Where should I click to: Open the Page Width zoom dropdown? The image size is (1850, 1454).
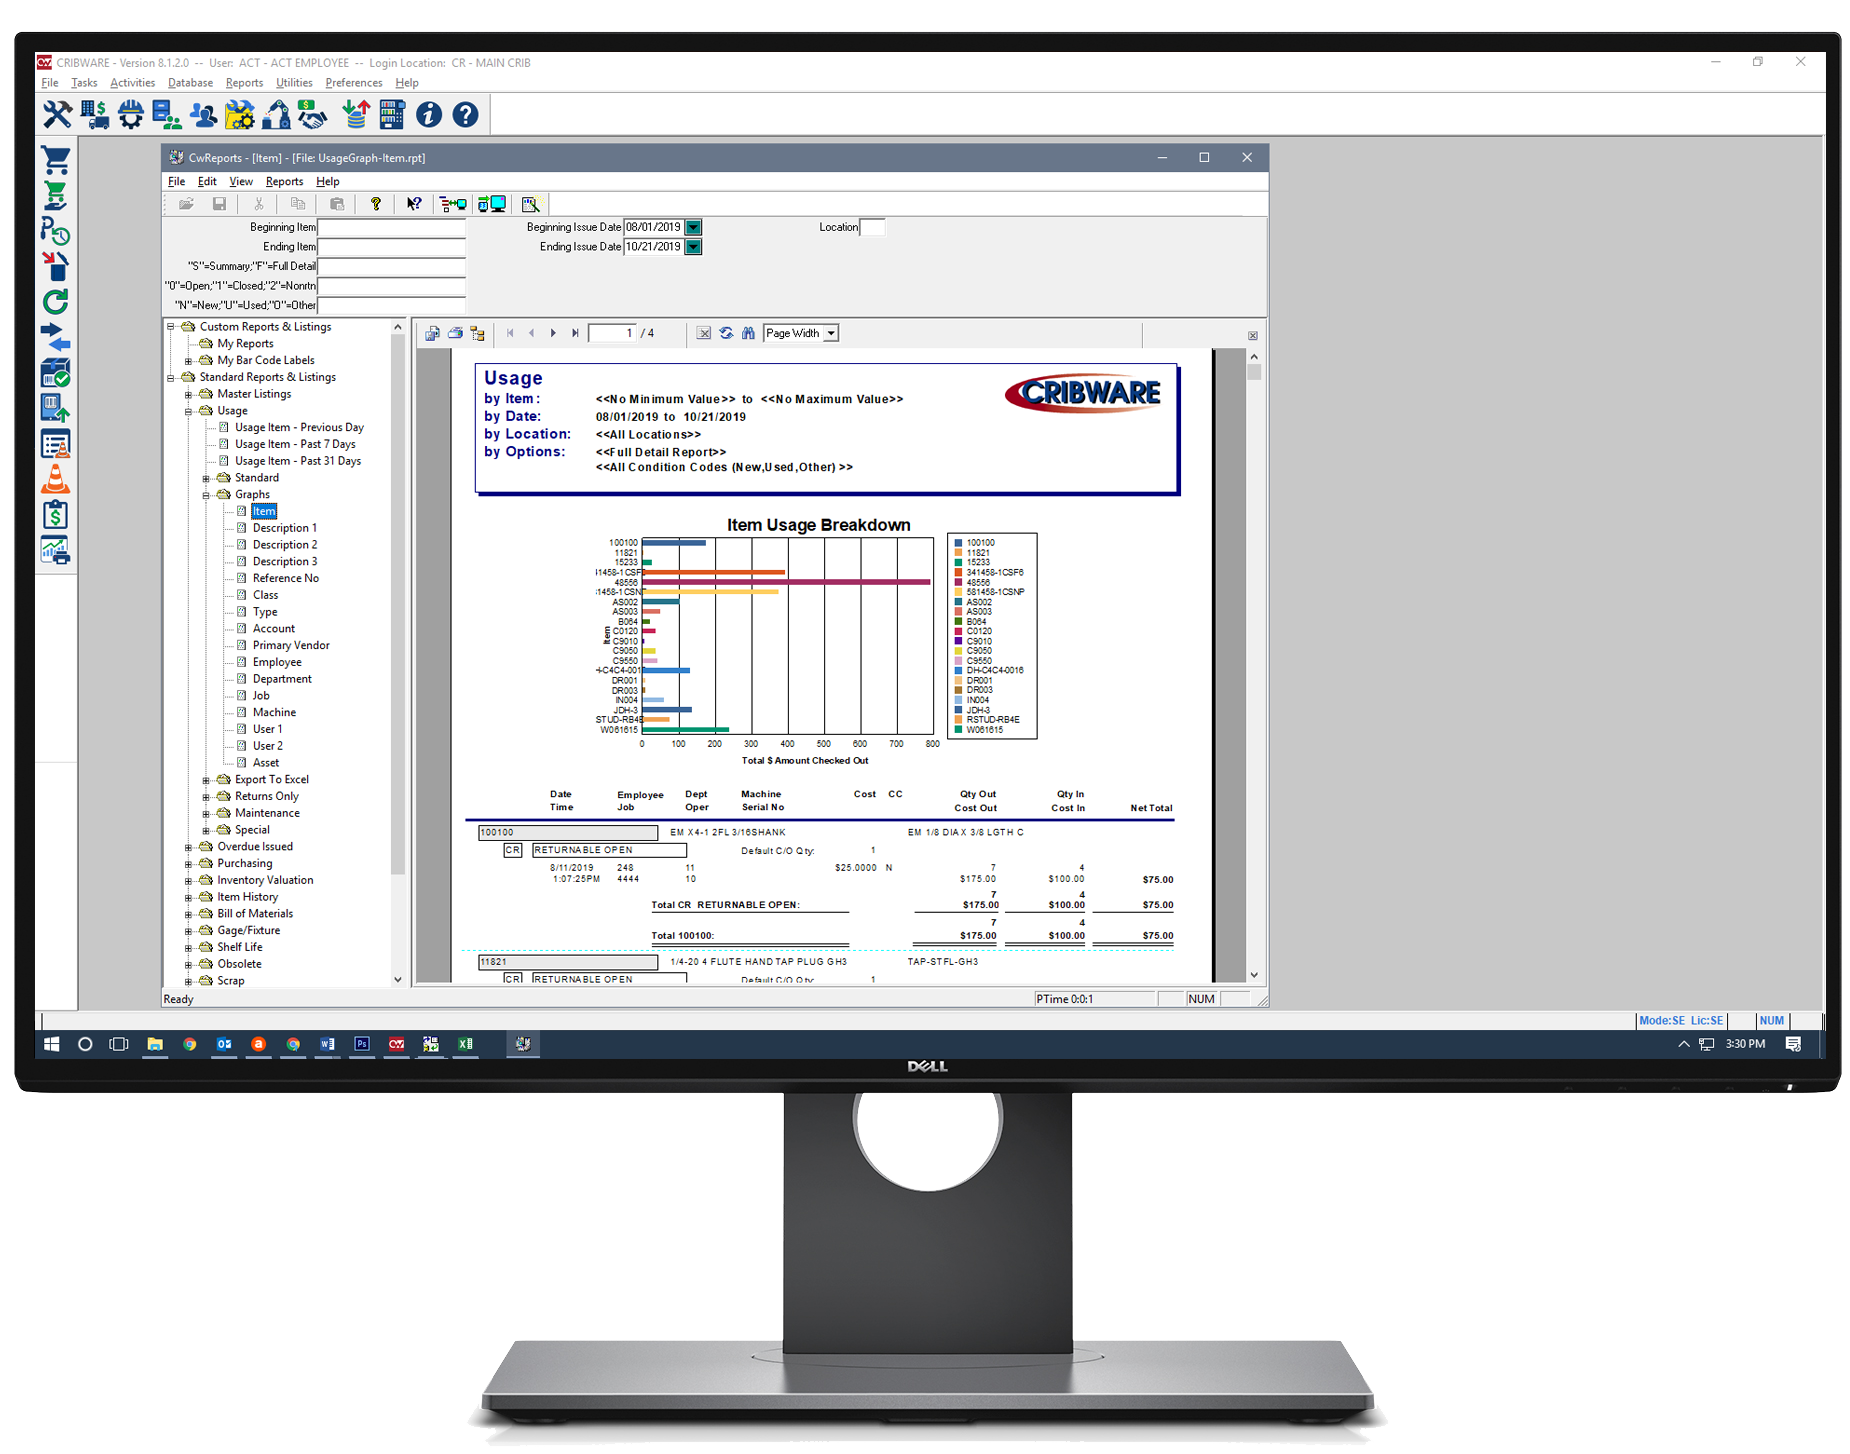coord(831,333)
